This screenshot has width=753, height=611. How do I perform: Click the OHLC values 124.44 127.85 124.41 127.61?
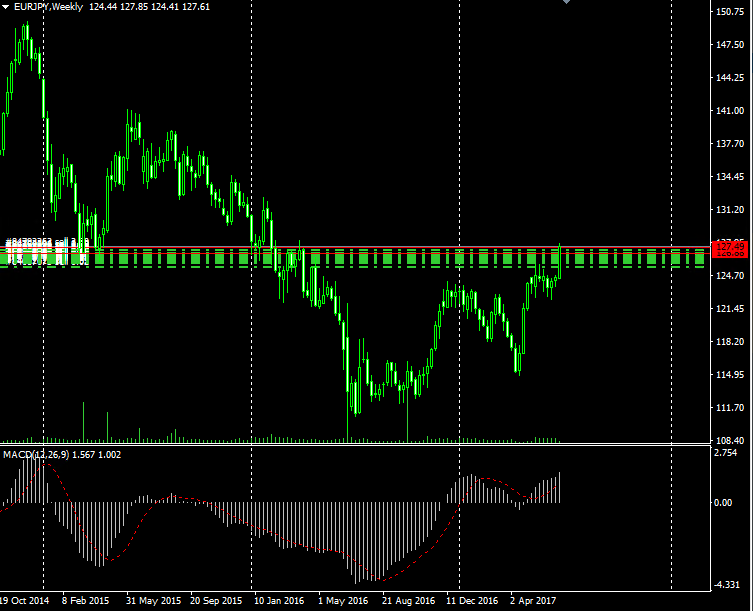click(149, 7)
